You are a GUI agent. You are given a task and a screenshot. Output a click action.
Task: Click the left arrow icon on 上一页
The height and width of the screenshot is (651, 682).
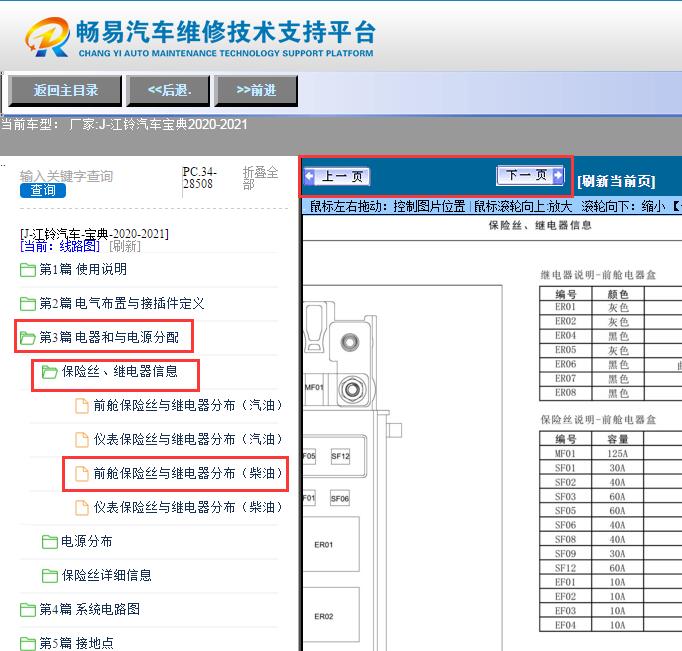point(310,177)
